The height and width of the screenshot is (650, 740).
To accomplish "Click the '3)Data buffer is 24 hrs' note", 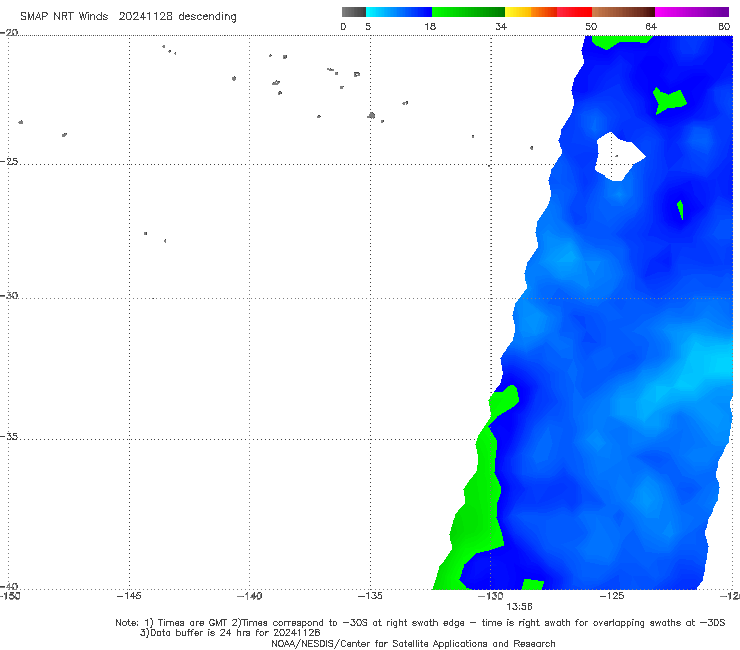I will (230, 633).
